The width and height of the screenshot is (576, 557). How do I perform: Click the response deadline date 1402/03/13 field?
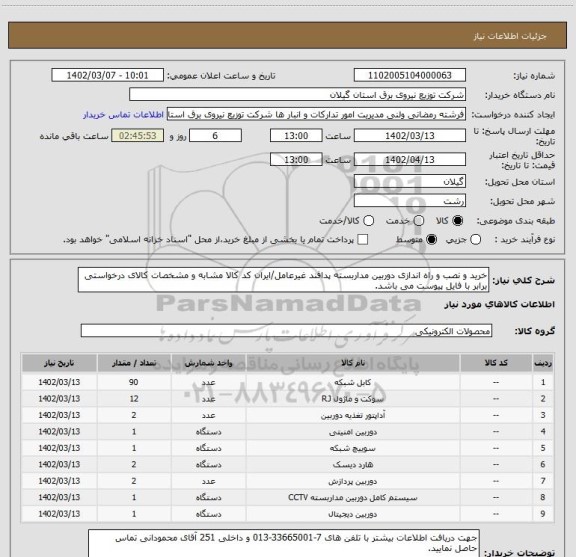(410, 136)
